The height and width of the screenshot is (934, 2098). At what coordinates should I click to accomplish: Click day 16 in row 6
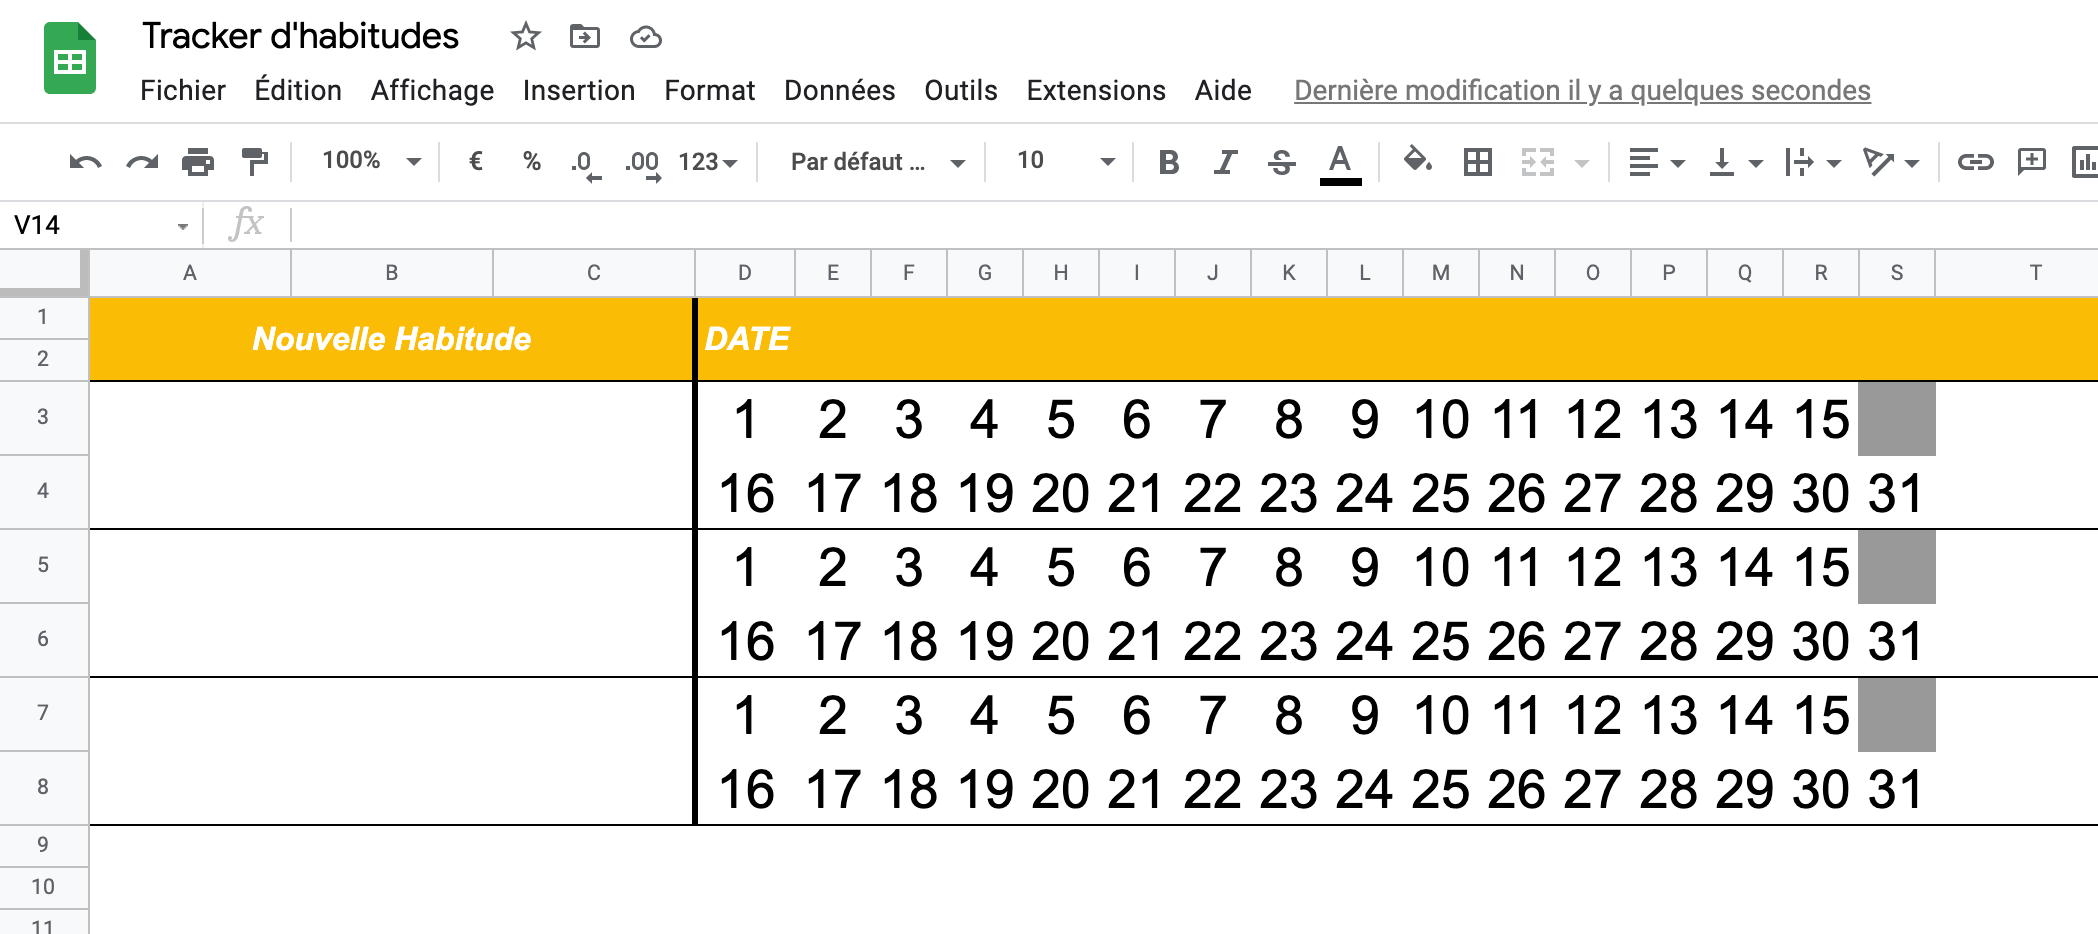(746, 641)
